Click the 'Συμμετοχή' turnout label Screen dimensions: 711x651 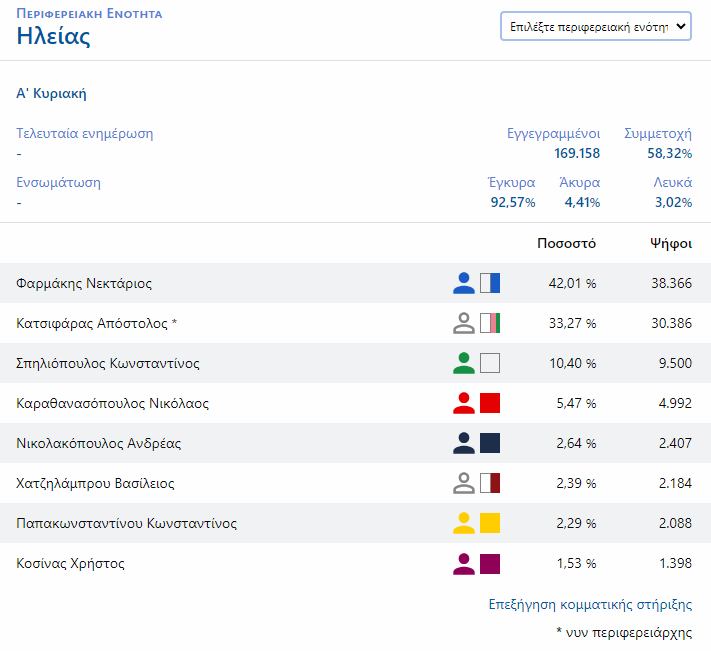tap(658, 133)
